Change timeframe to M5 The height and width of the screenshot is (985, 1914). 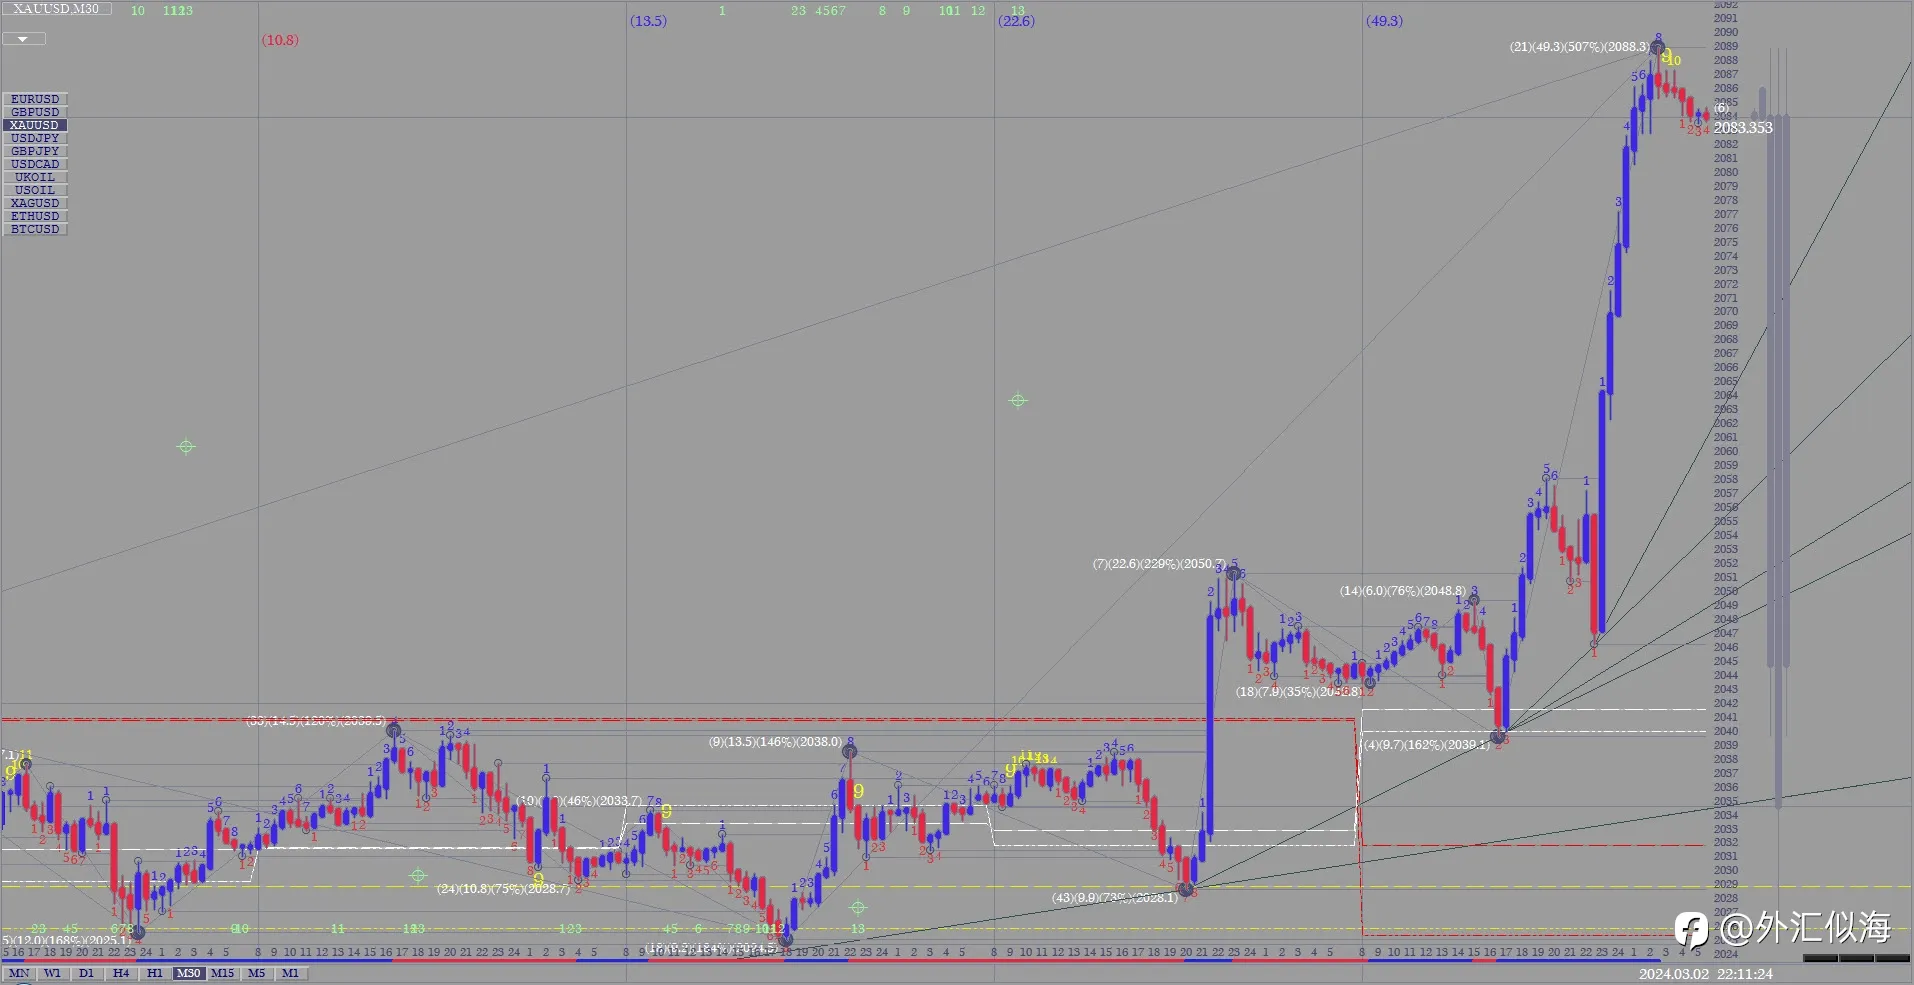[256, 973]
